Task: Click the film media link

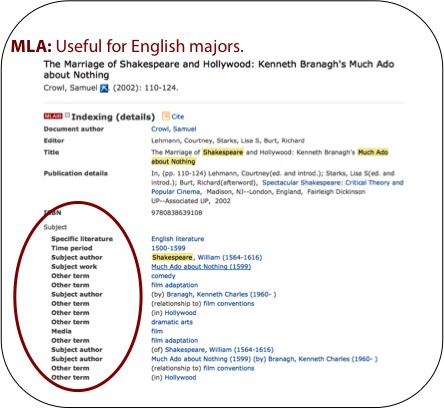Action: coord(157,331)
